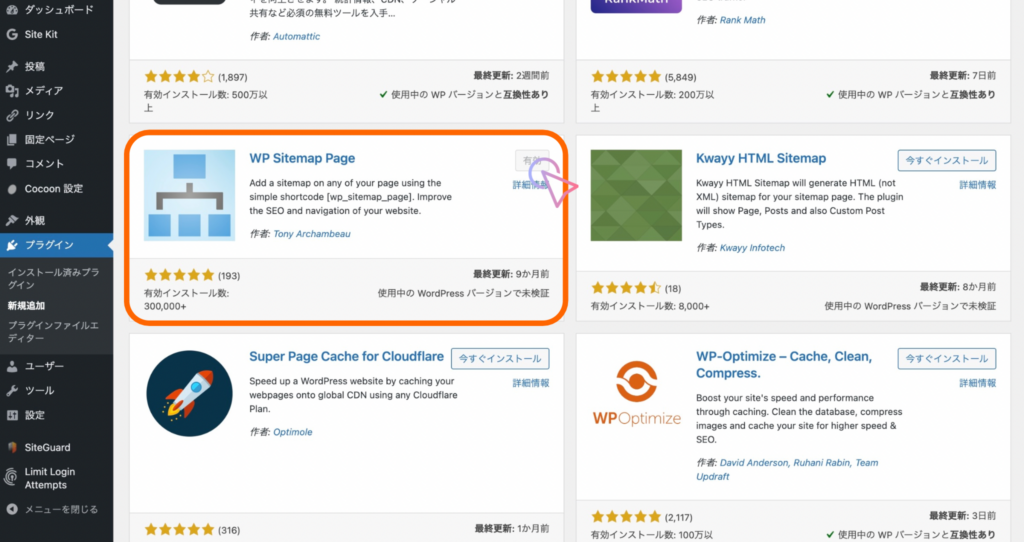Viewport: 1024px width, 542px height.
Task: Click the user icon beside ユーザー
Action: click(x=12, y=366)
